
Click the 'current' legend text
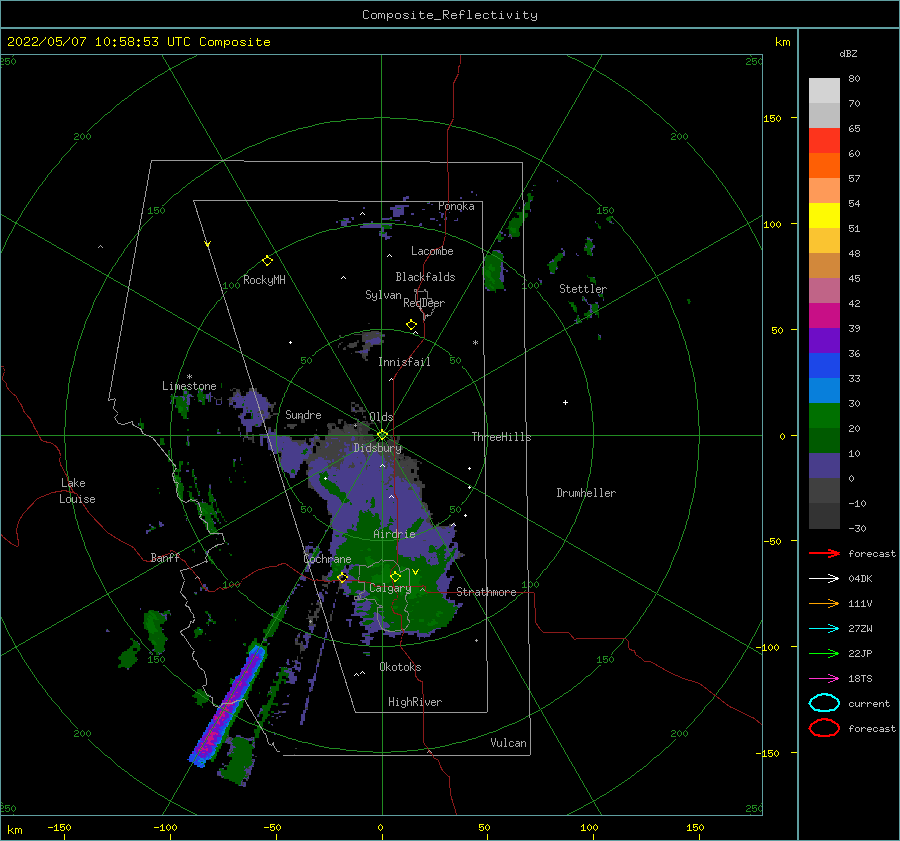(869, 704)
